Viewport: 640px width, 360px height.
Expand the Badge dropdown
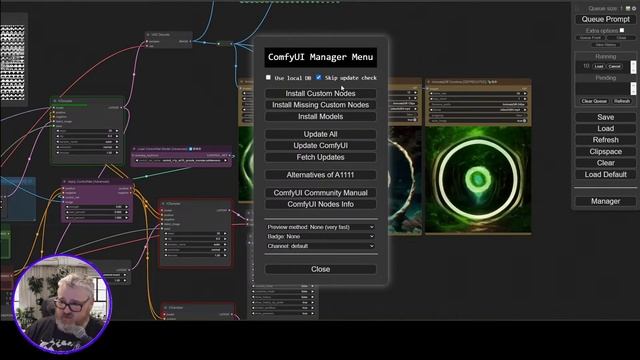320,236
